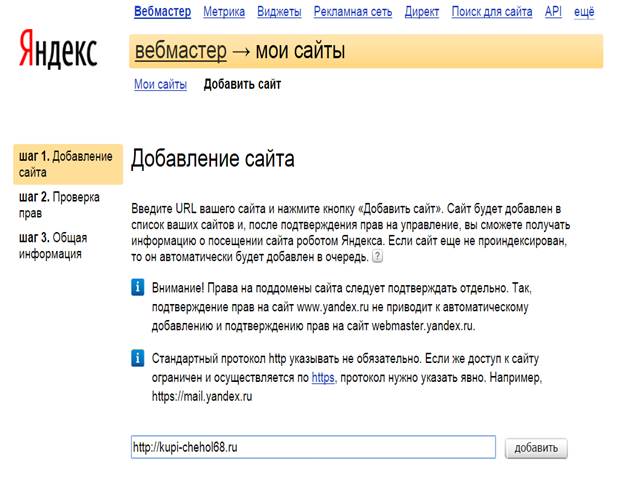
Task: Click the site URL input field
Action: [313, 447]
